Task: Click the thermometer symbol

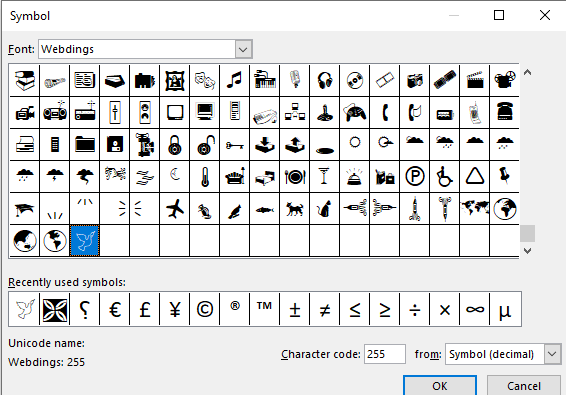Action: (x=205, y=177)
